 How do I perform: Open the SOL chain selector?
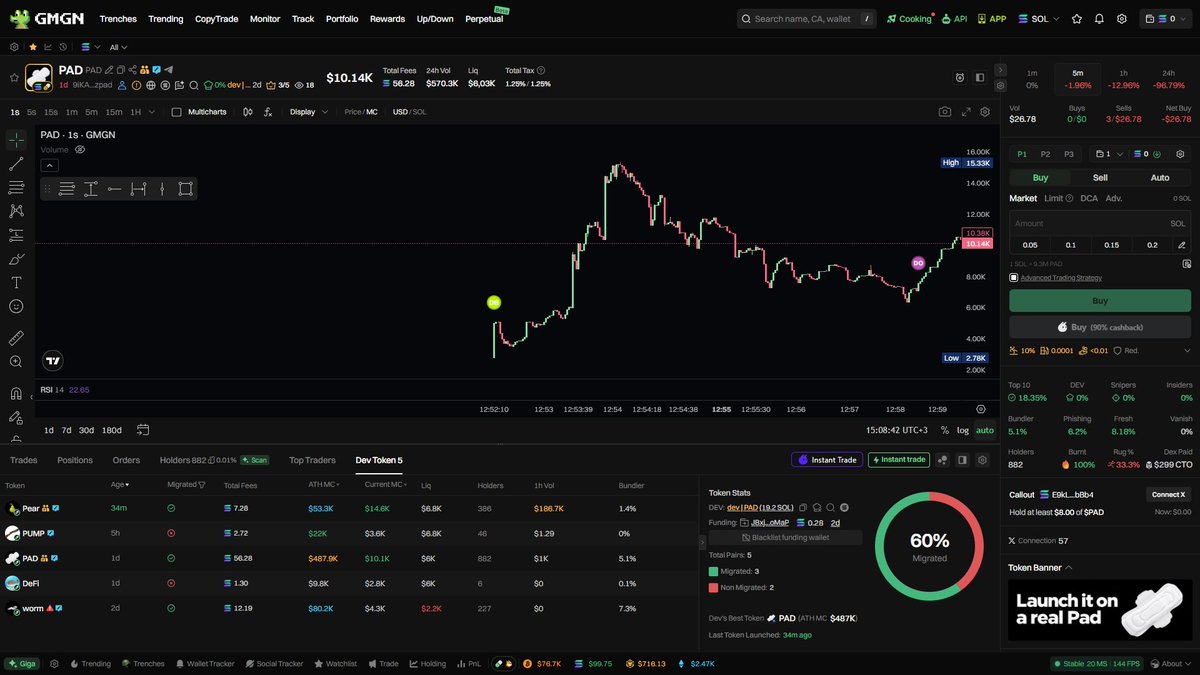point(1039,19)
